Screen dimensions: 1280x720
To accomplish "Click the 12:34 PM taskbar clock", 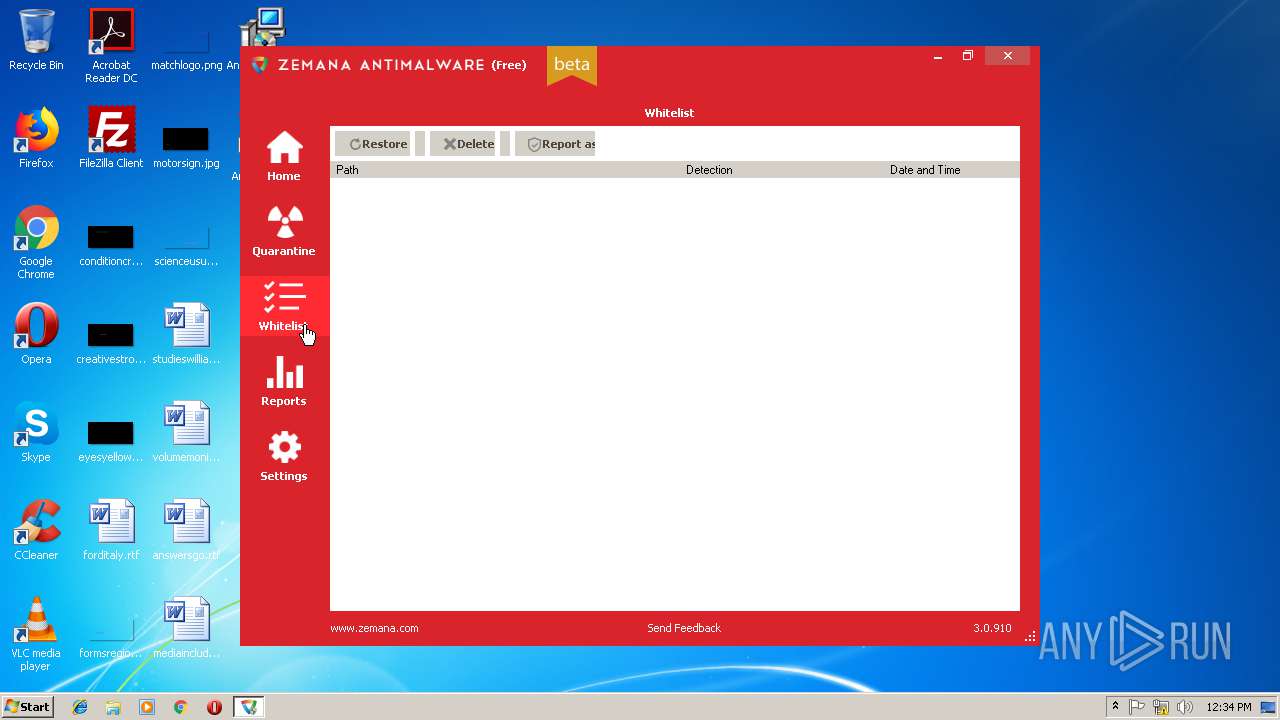I will (x=1229, y=707).
